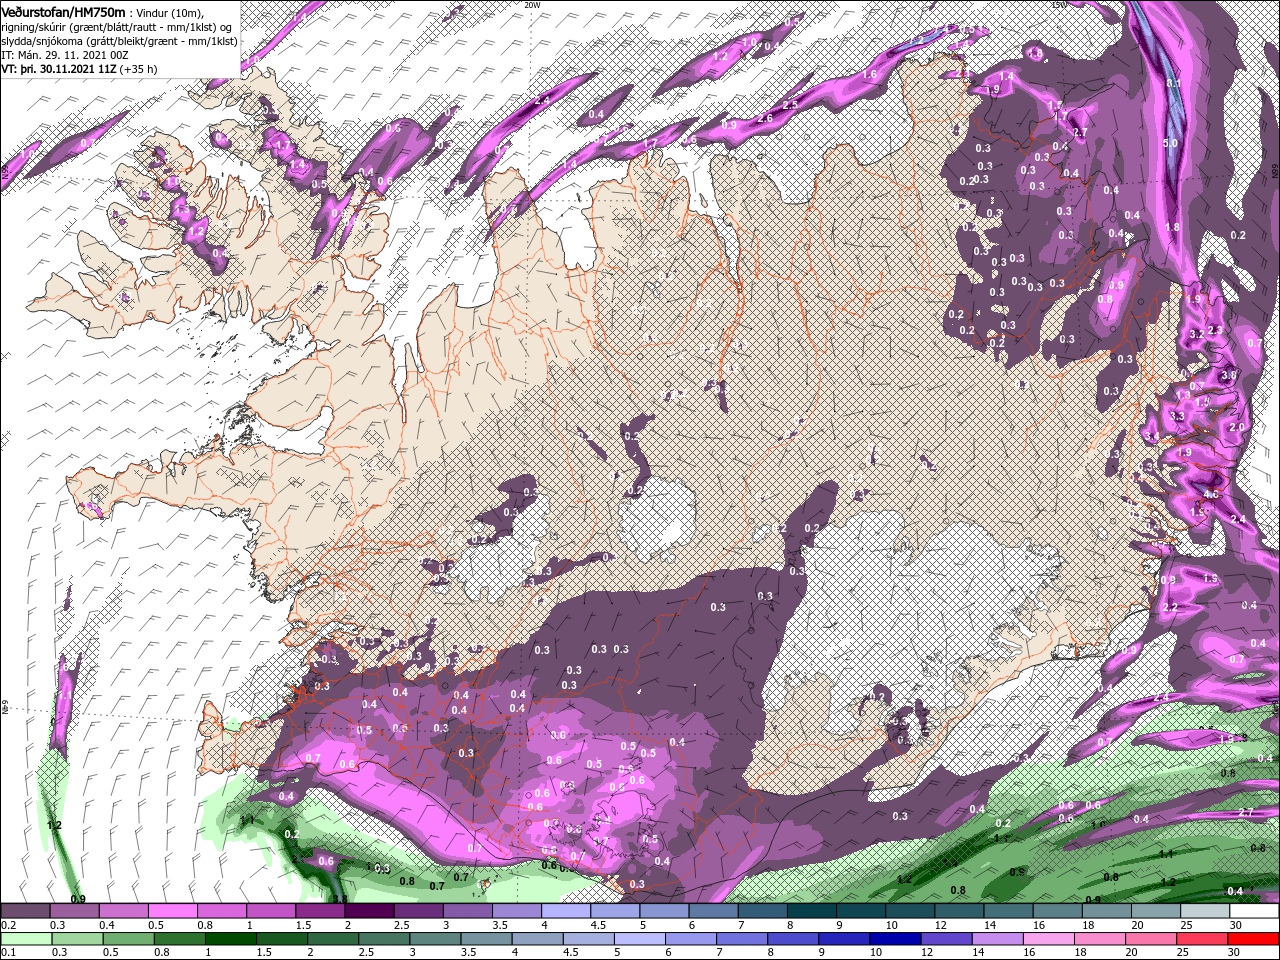Select the 'VT: þri. 30.11.2021 11Z (+35 h)' line
The width and height of the screenshot is (1280, 960).
[x=79, y=69]
